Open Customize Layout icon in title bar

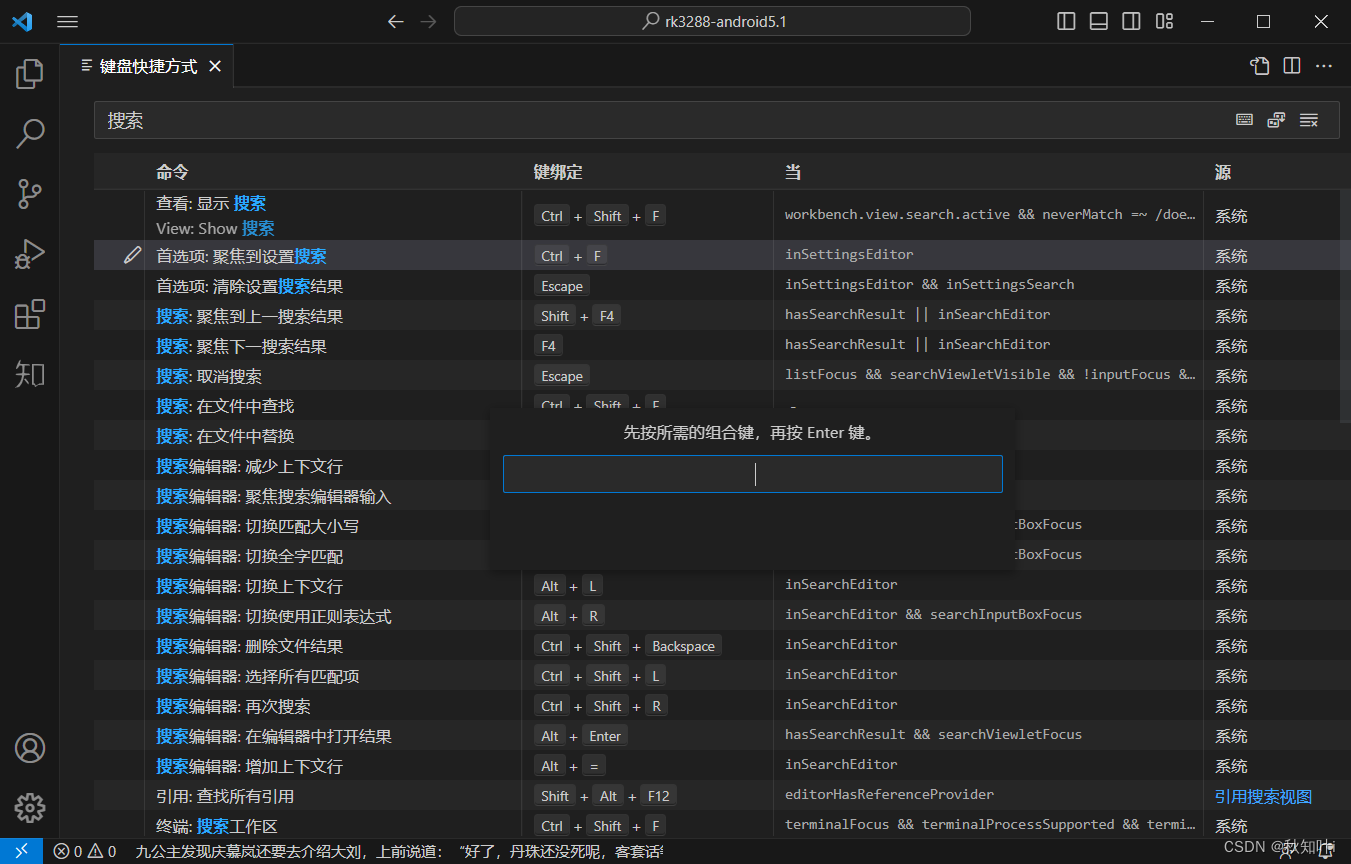(1164, 21)
